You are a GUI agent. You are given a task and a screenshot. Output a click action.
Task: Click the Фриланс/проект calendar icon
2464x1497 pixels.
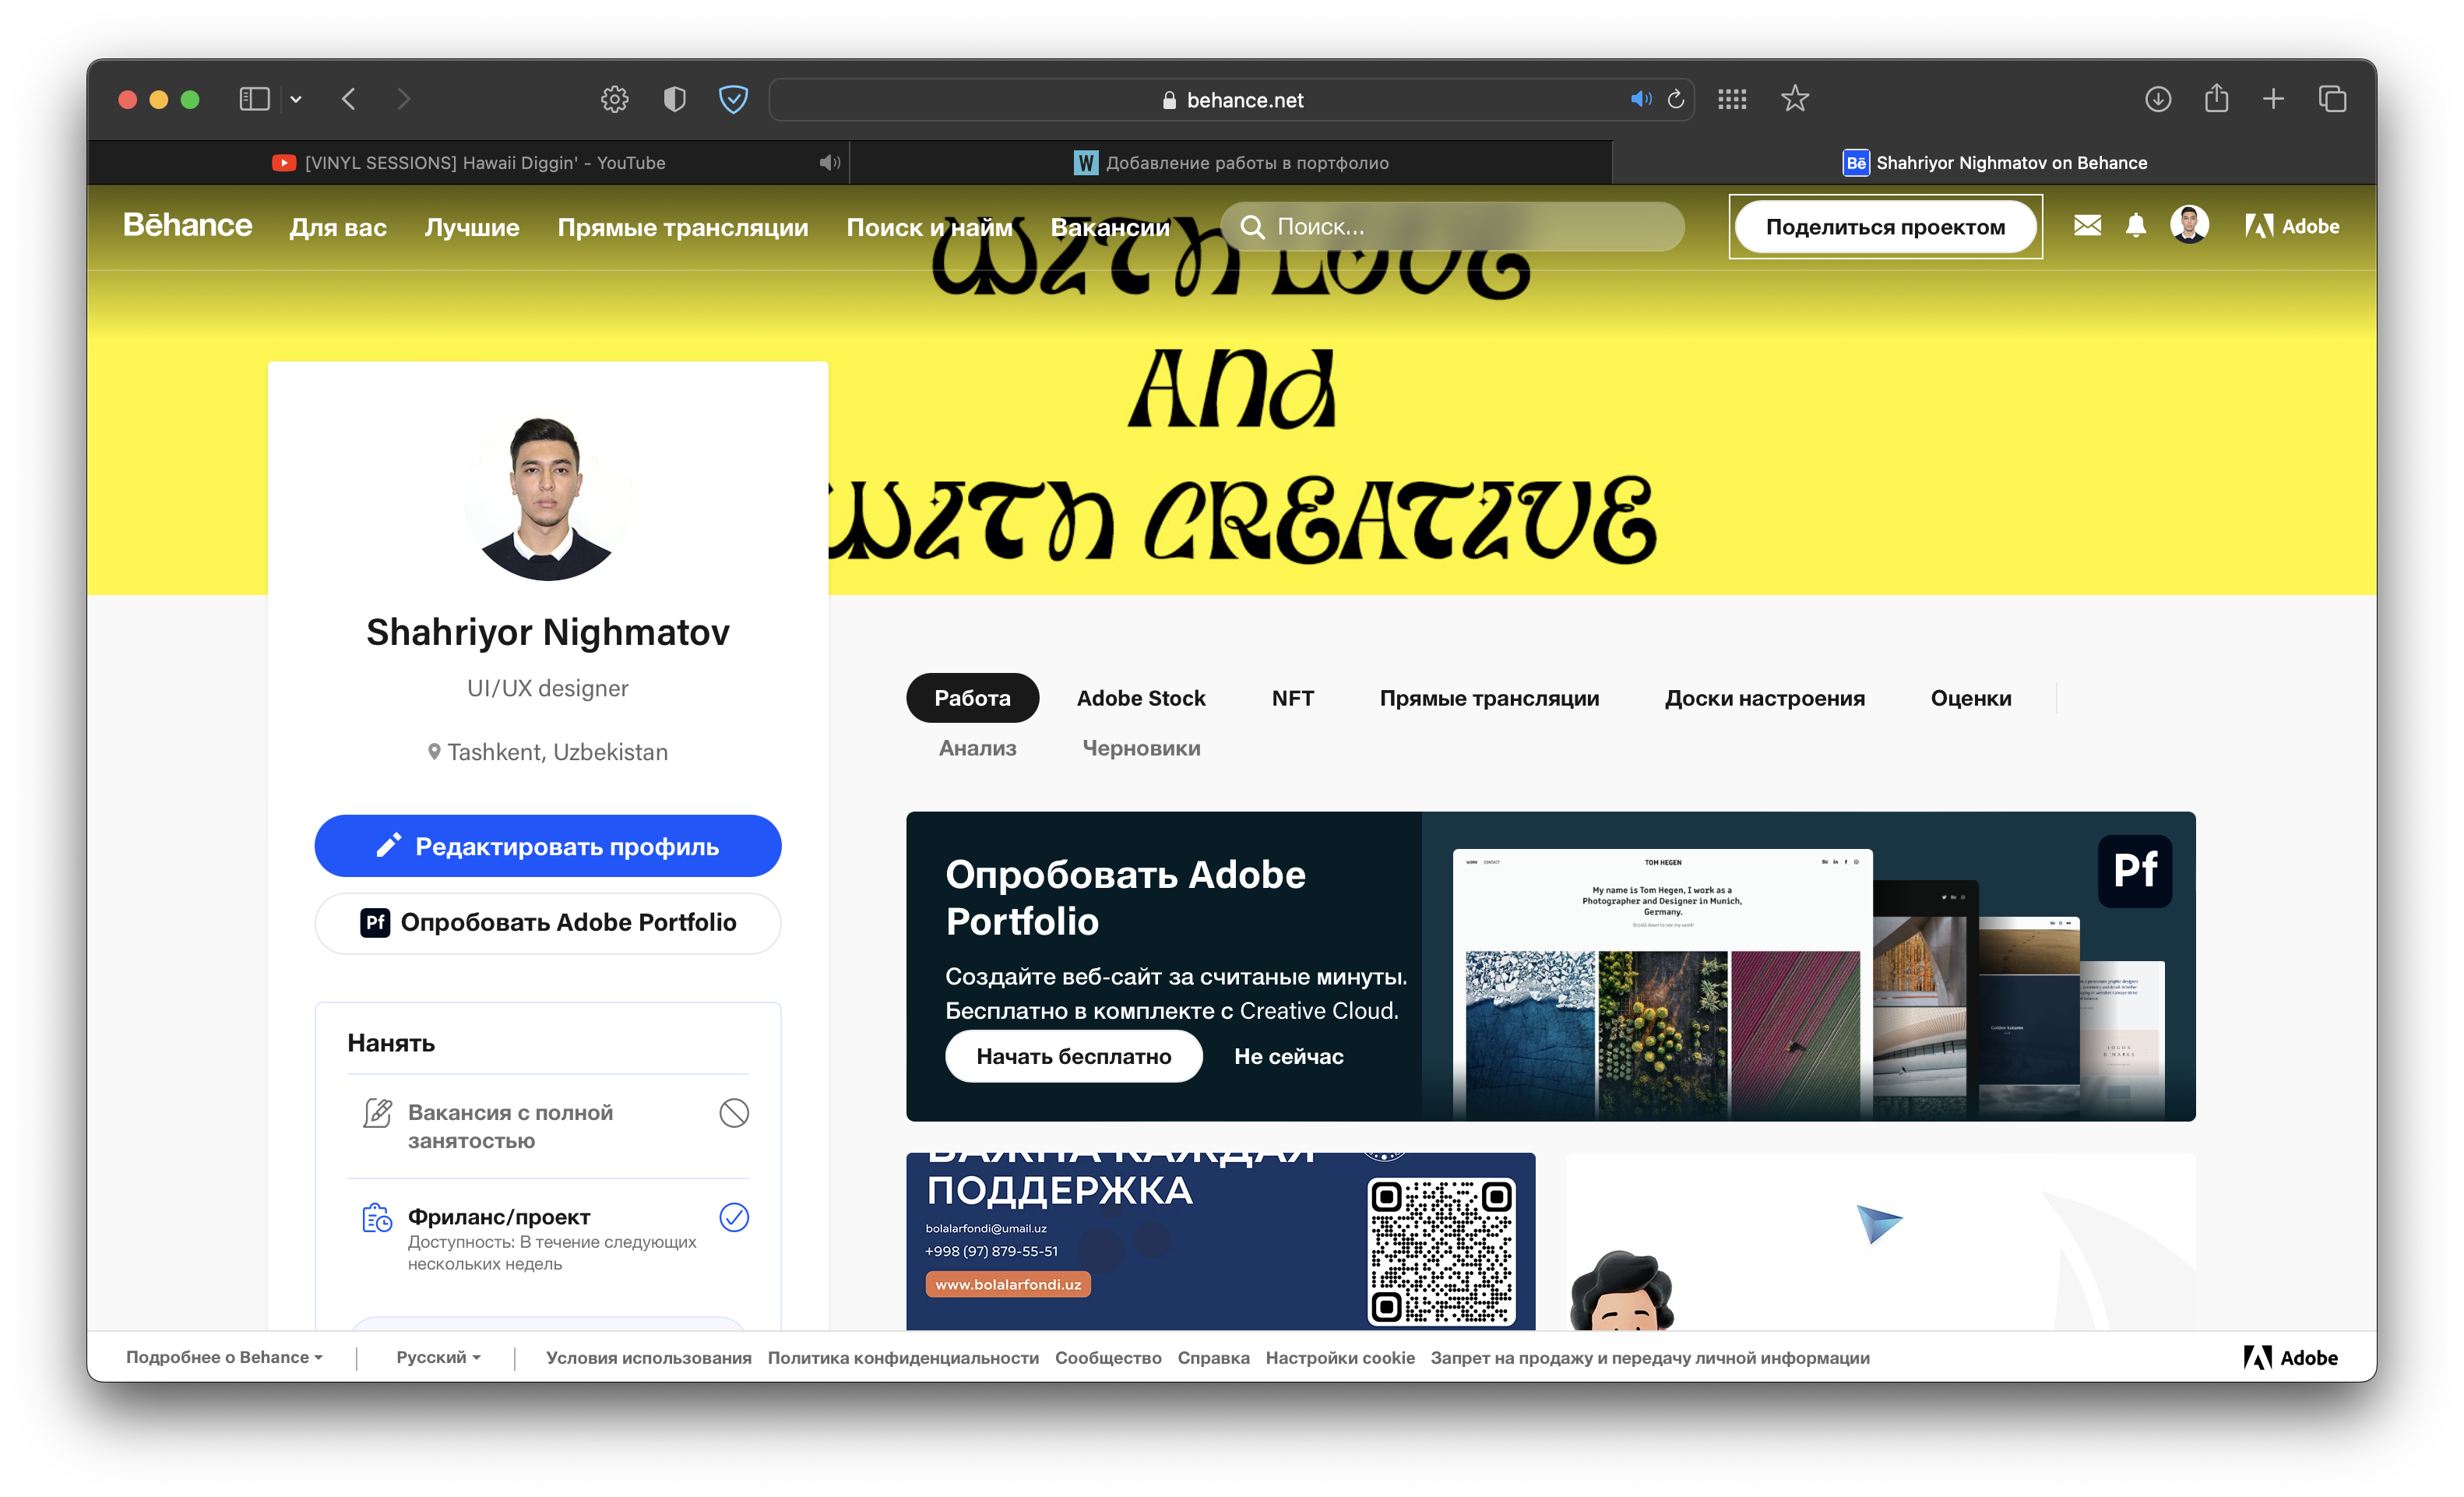[x=377, y=1218]
